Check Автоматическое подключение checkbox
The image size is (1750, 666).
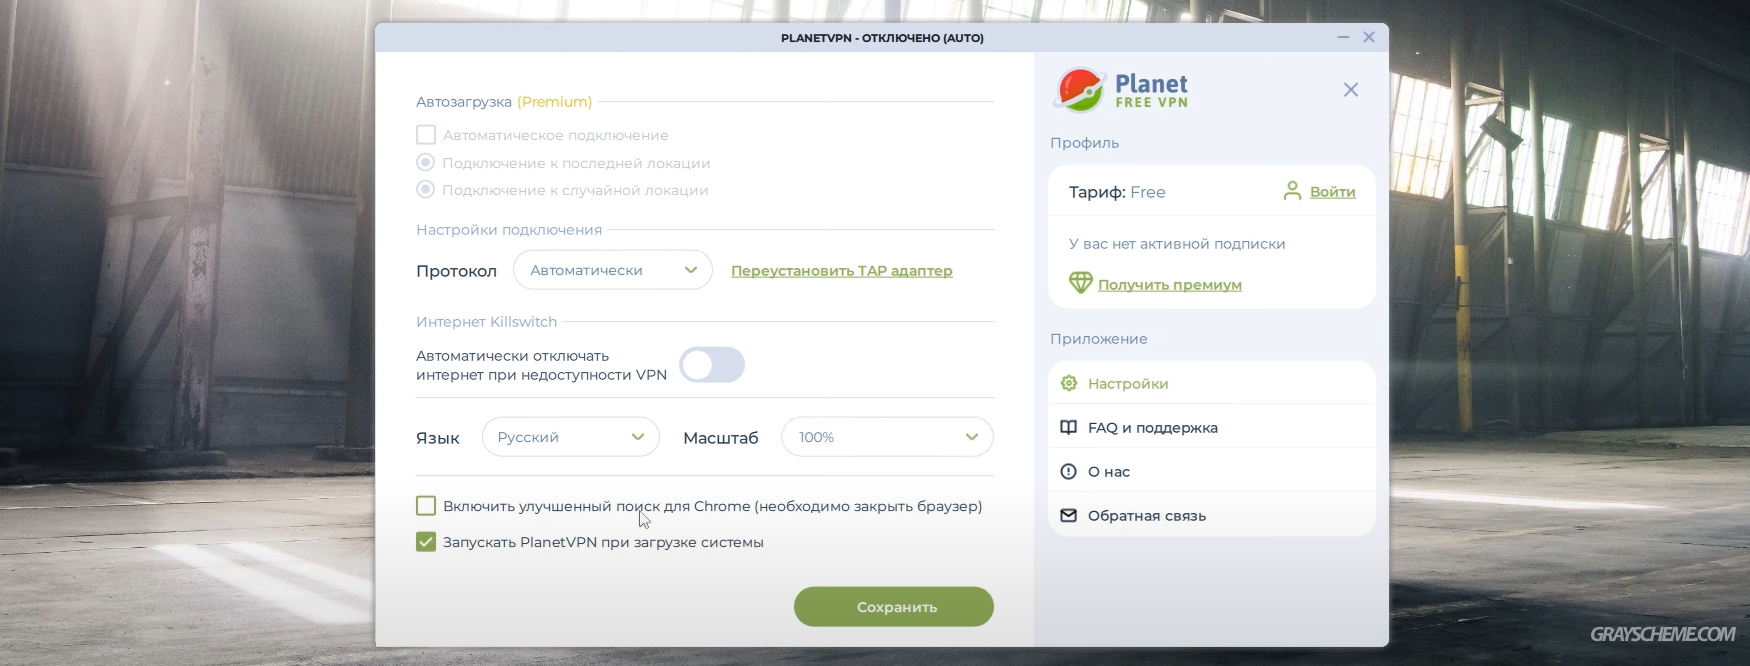pos(426,134)
